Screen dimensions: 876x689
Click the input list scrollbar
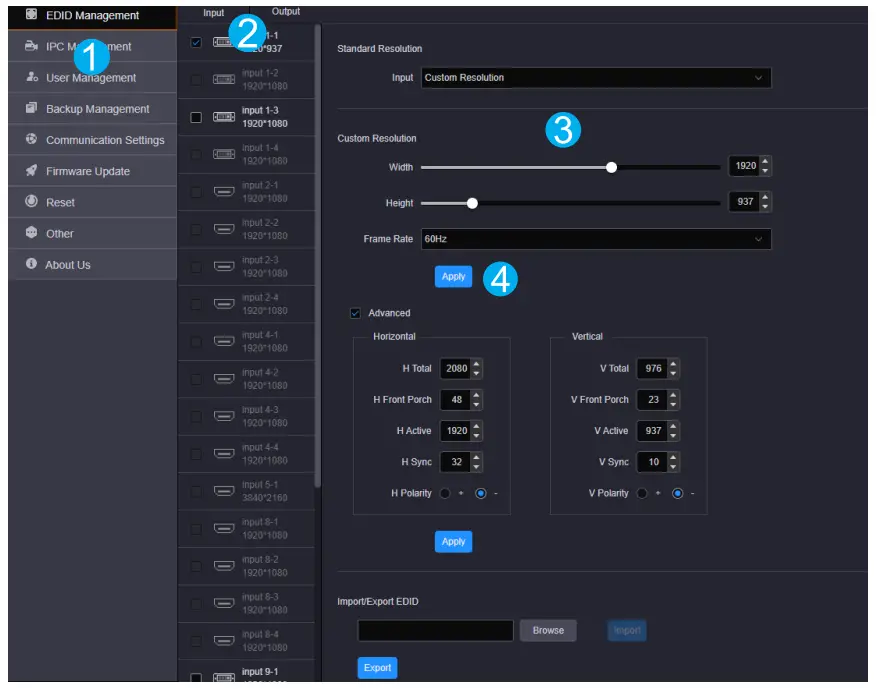click(x=318, y=257)
